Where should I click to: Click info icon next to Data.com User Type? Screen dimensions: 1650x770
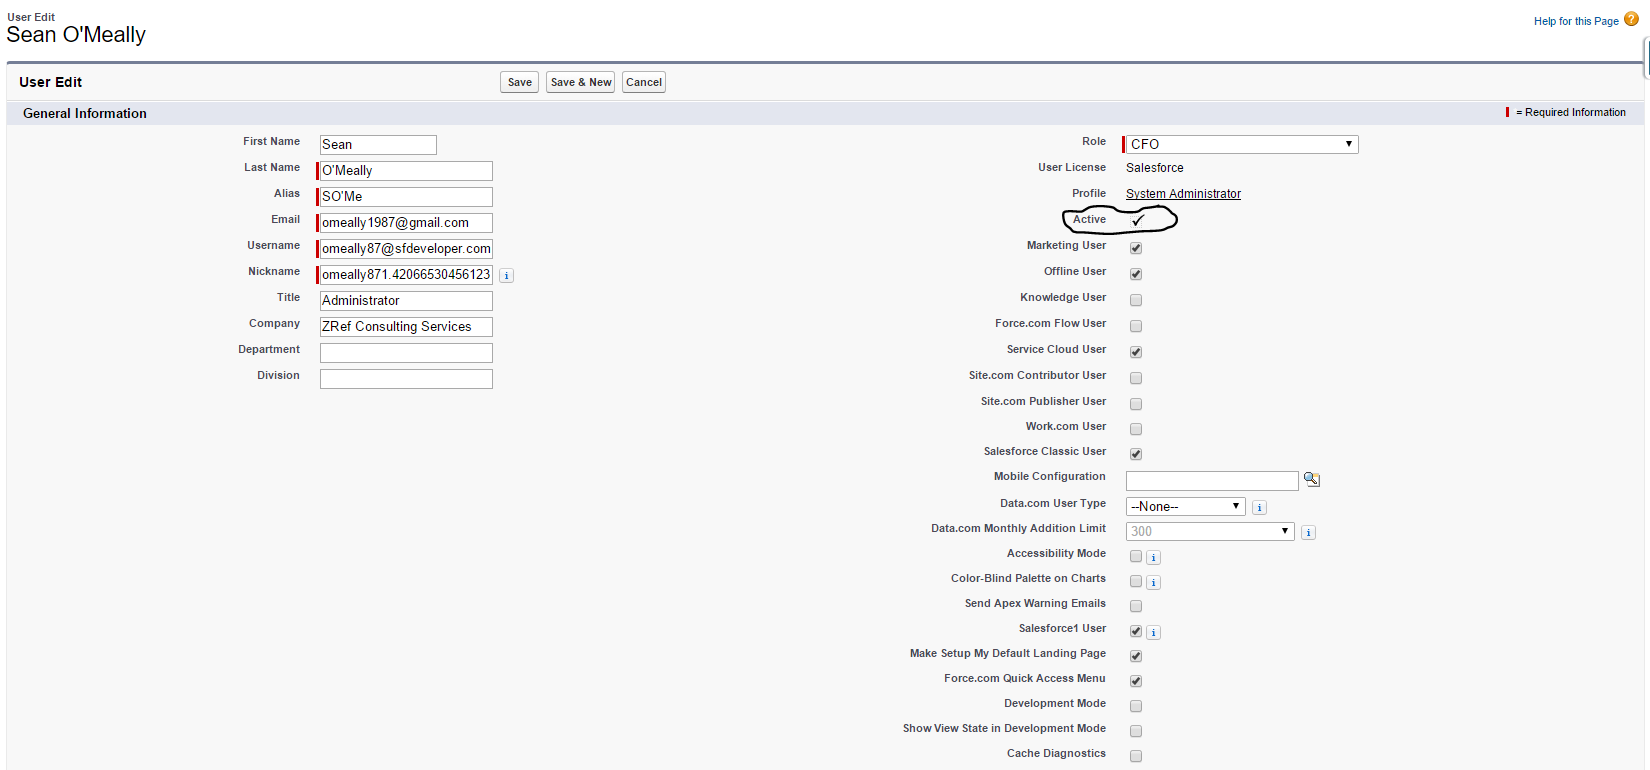1259,507
